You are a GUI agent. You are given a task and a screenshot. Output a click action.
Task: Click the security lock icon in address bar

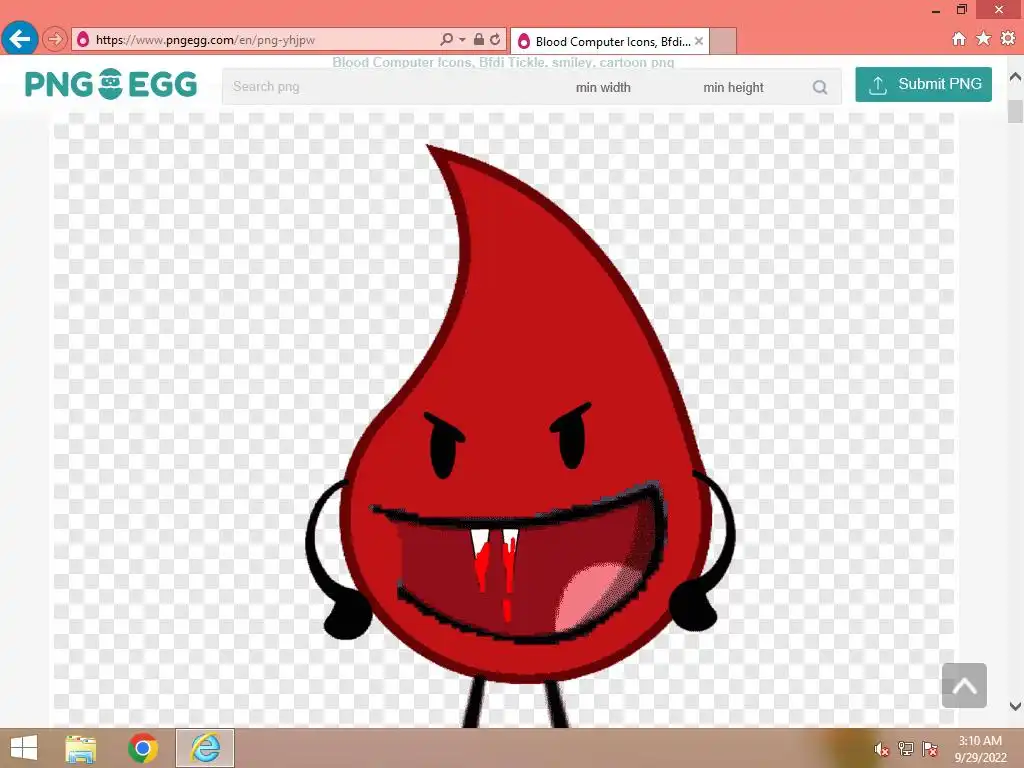click(479, 39)
